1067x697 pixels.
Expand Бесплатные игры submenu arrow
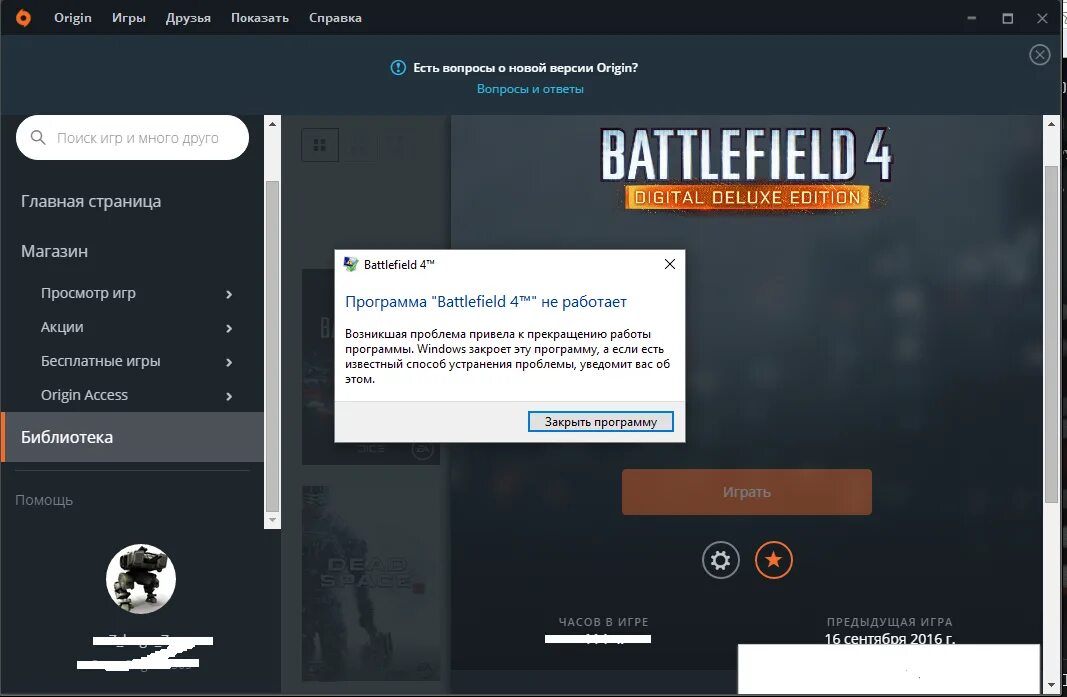pos(229,362)
